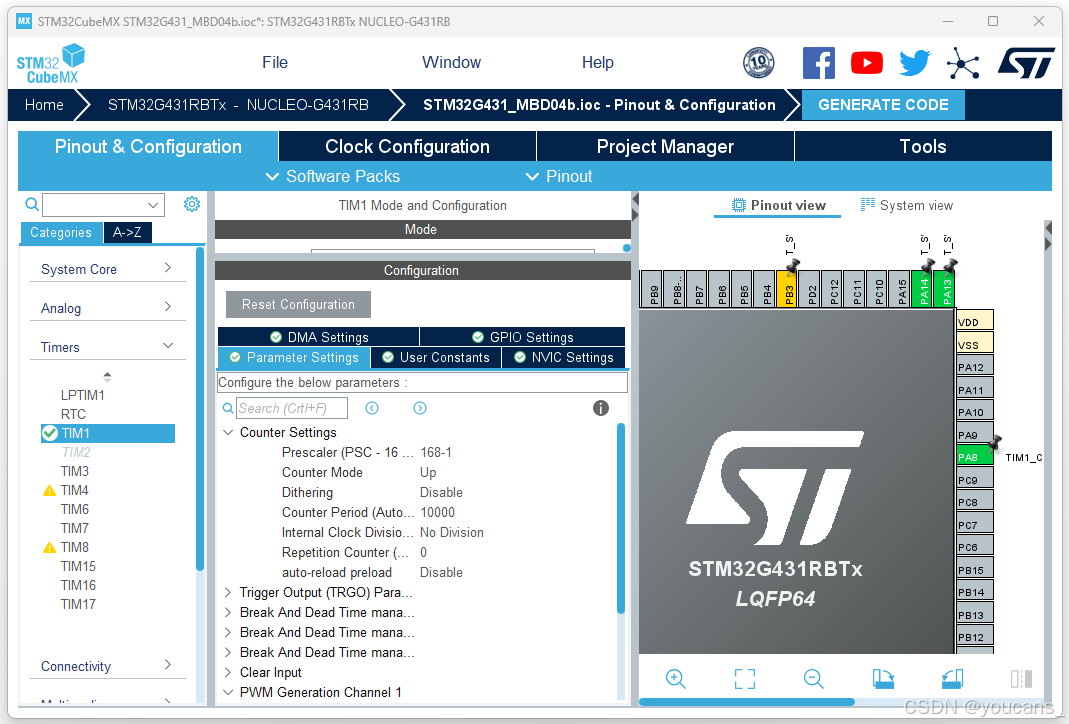Go to next parameter search result

tap(420, 408)
